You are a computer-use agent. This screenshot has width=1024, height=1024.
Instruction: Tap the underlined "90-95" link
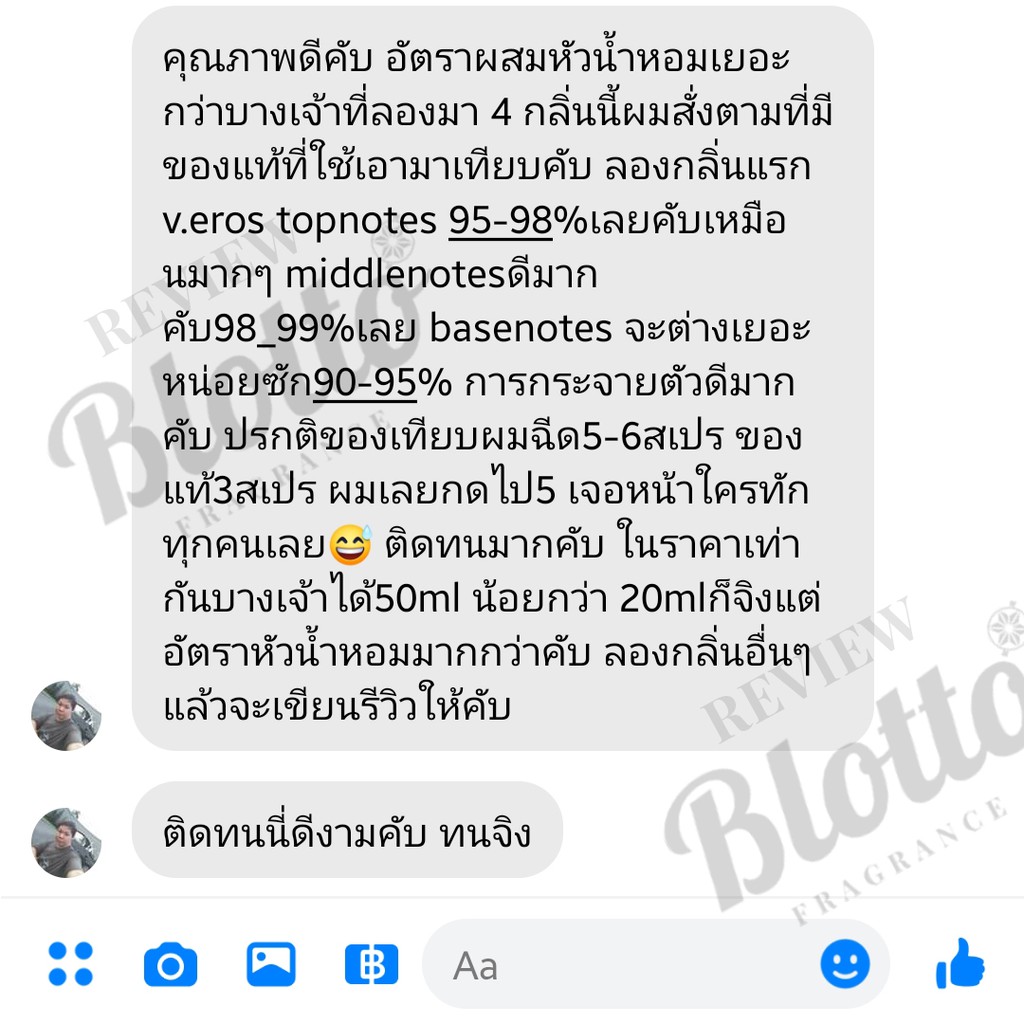pos(365,383)
